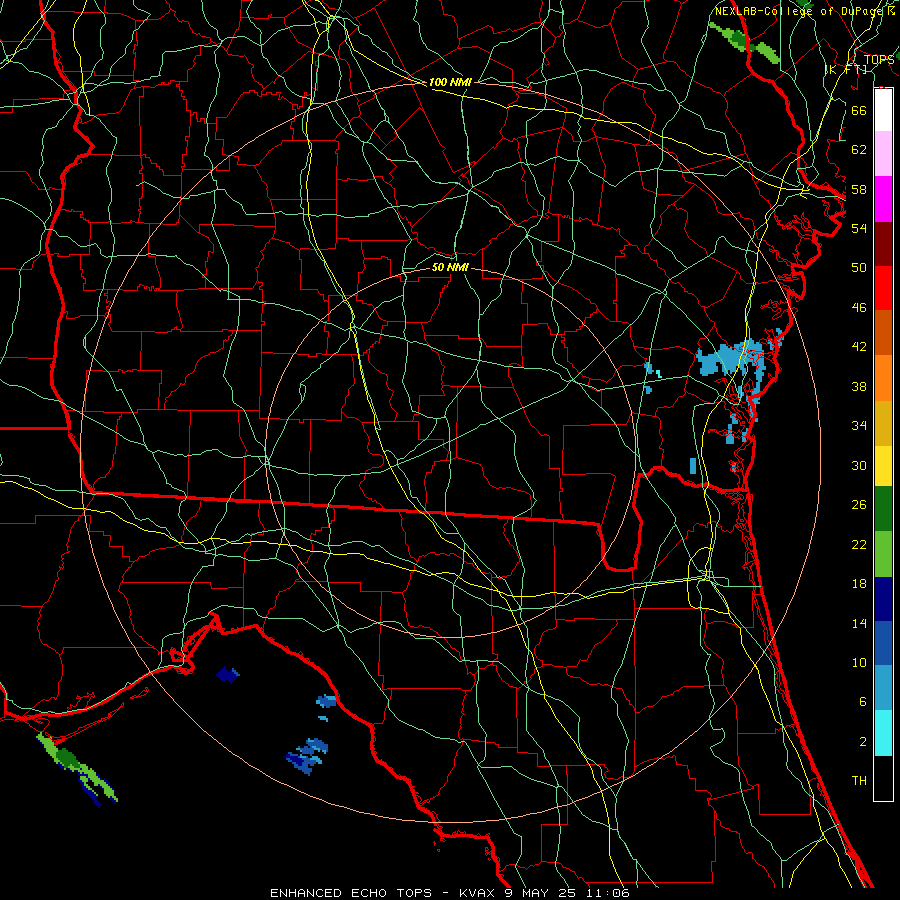Pick the navy blue legend swatch
Image resolution: width=900 pixels, height=900 pixels.
pos(883,599)
